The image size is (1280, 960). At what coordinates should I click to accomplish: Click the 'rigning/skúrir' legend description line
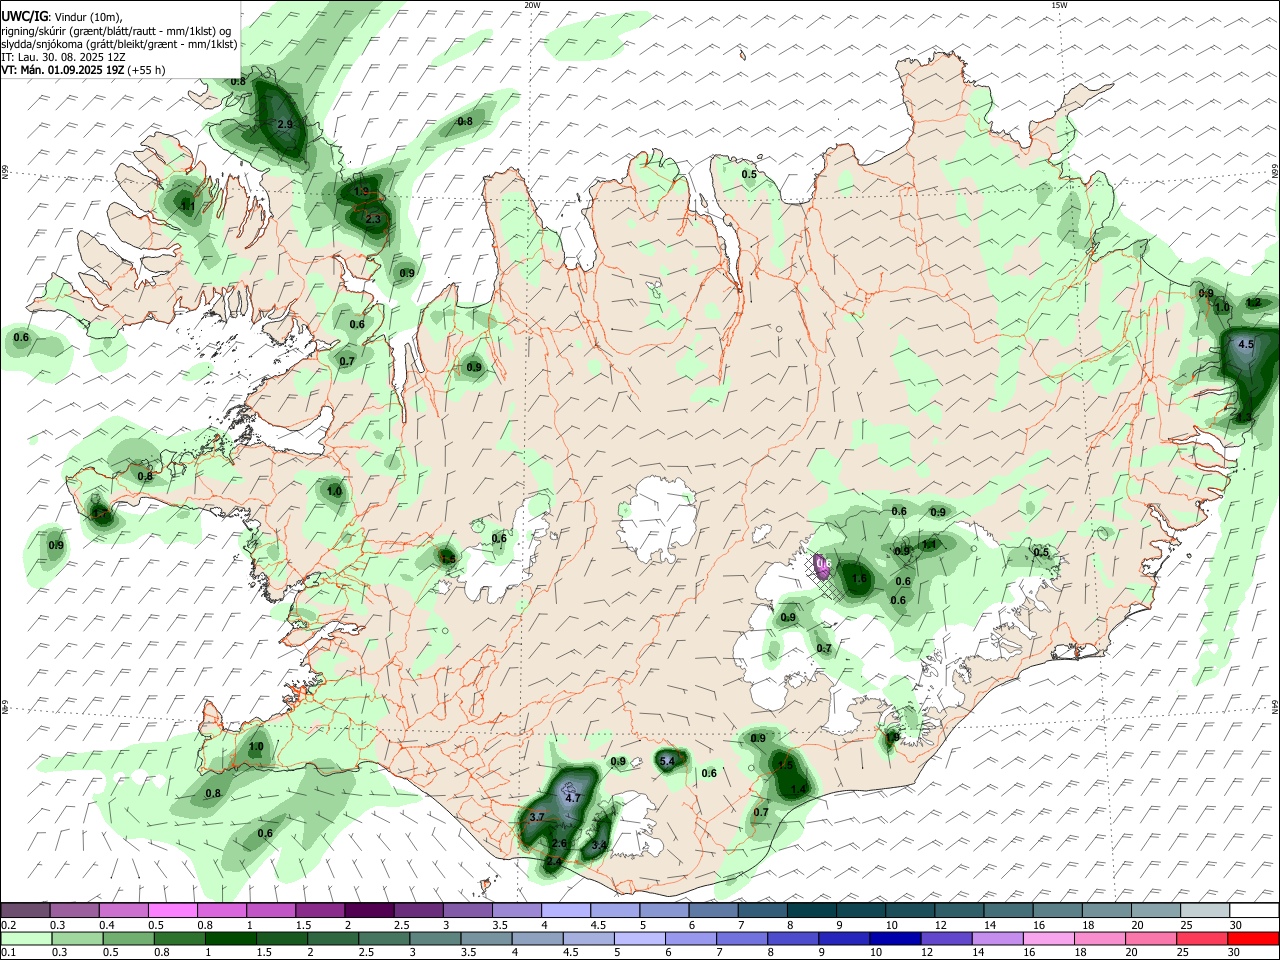(x=116, y=31)
